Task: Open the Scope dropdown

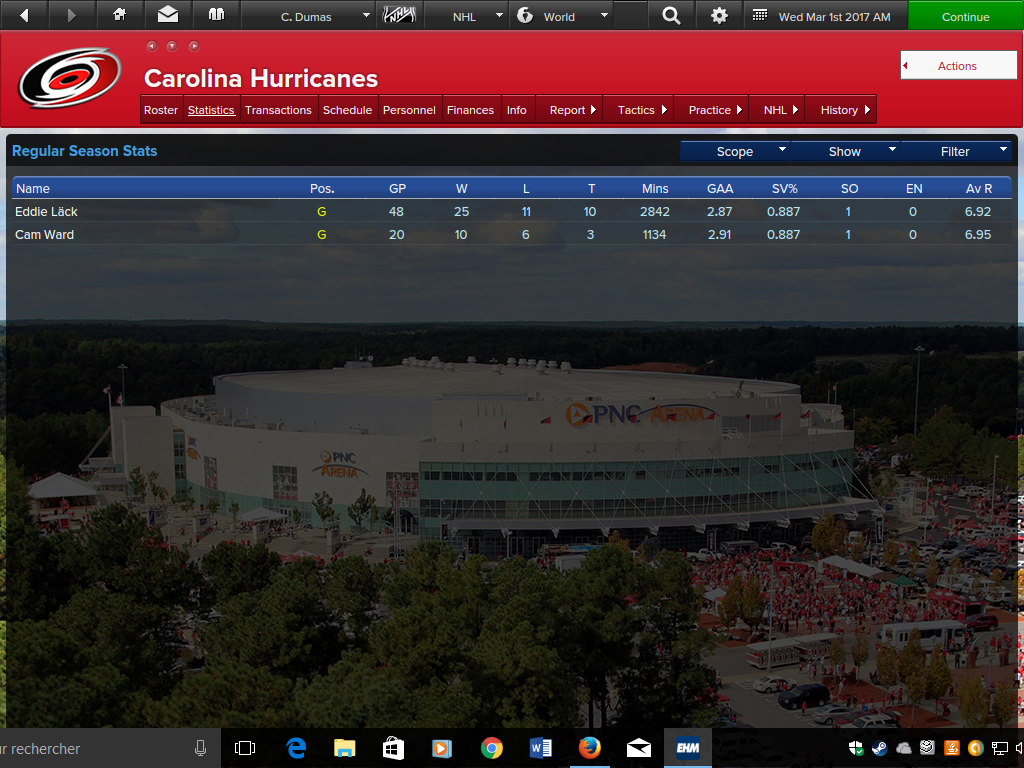Action: point(735,152)
